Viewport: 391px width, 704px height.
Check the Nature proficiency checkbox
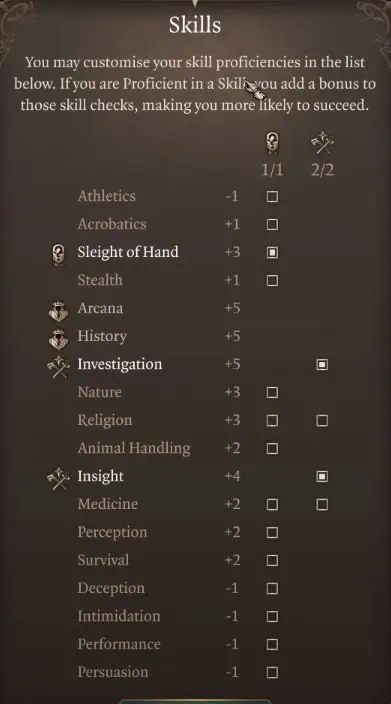[x=272, y=392]
